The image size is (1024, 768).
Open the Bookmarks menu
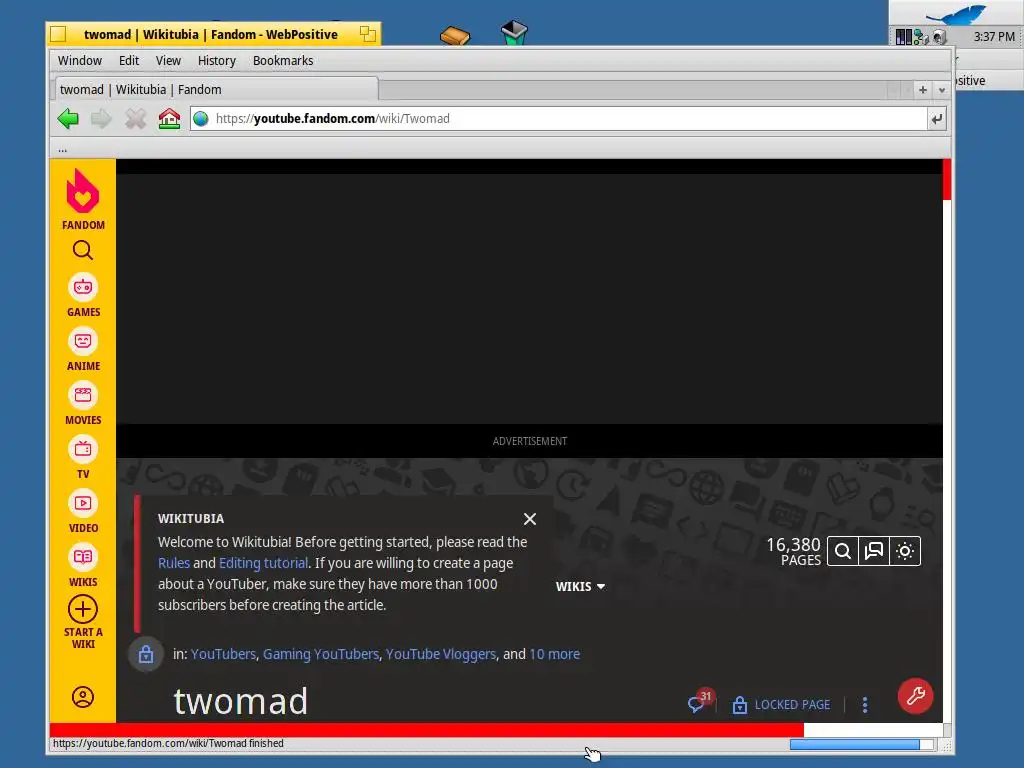(x=283, y=61)
